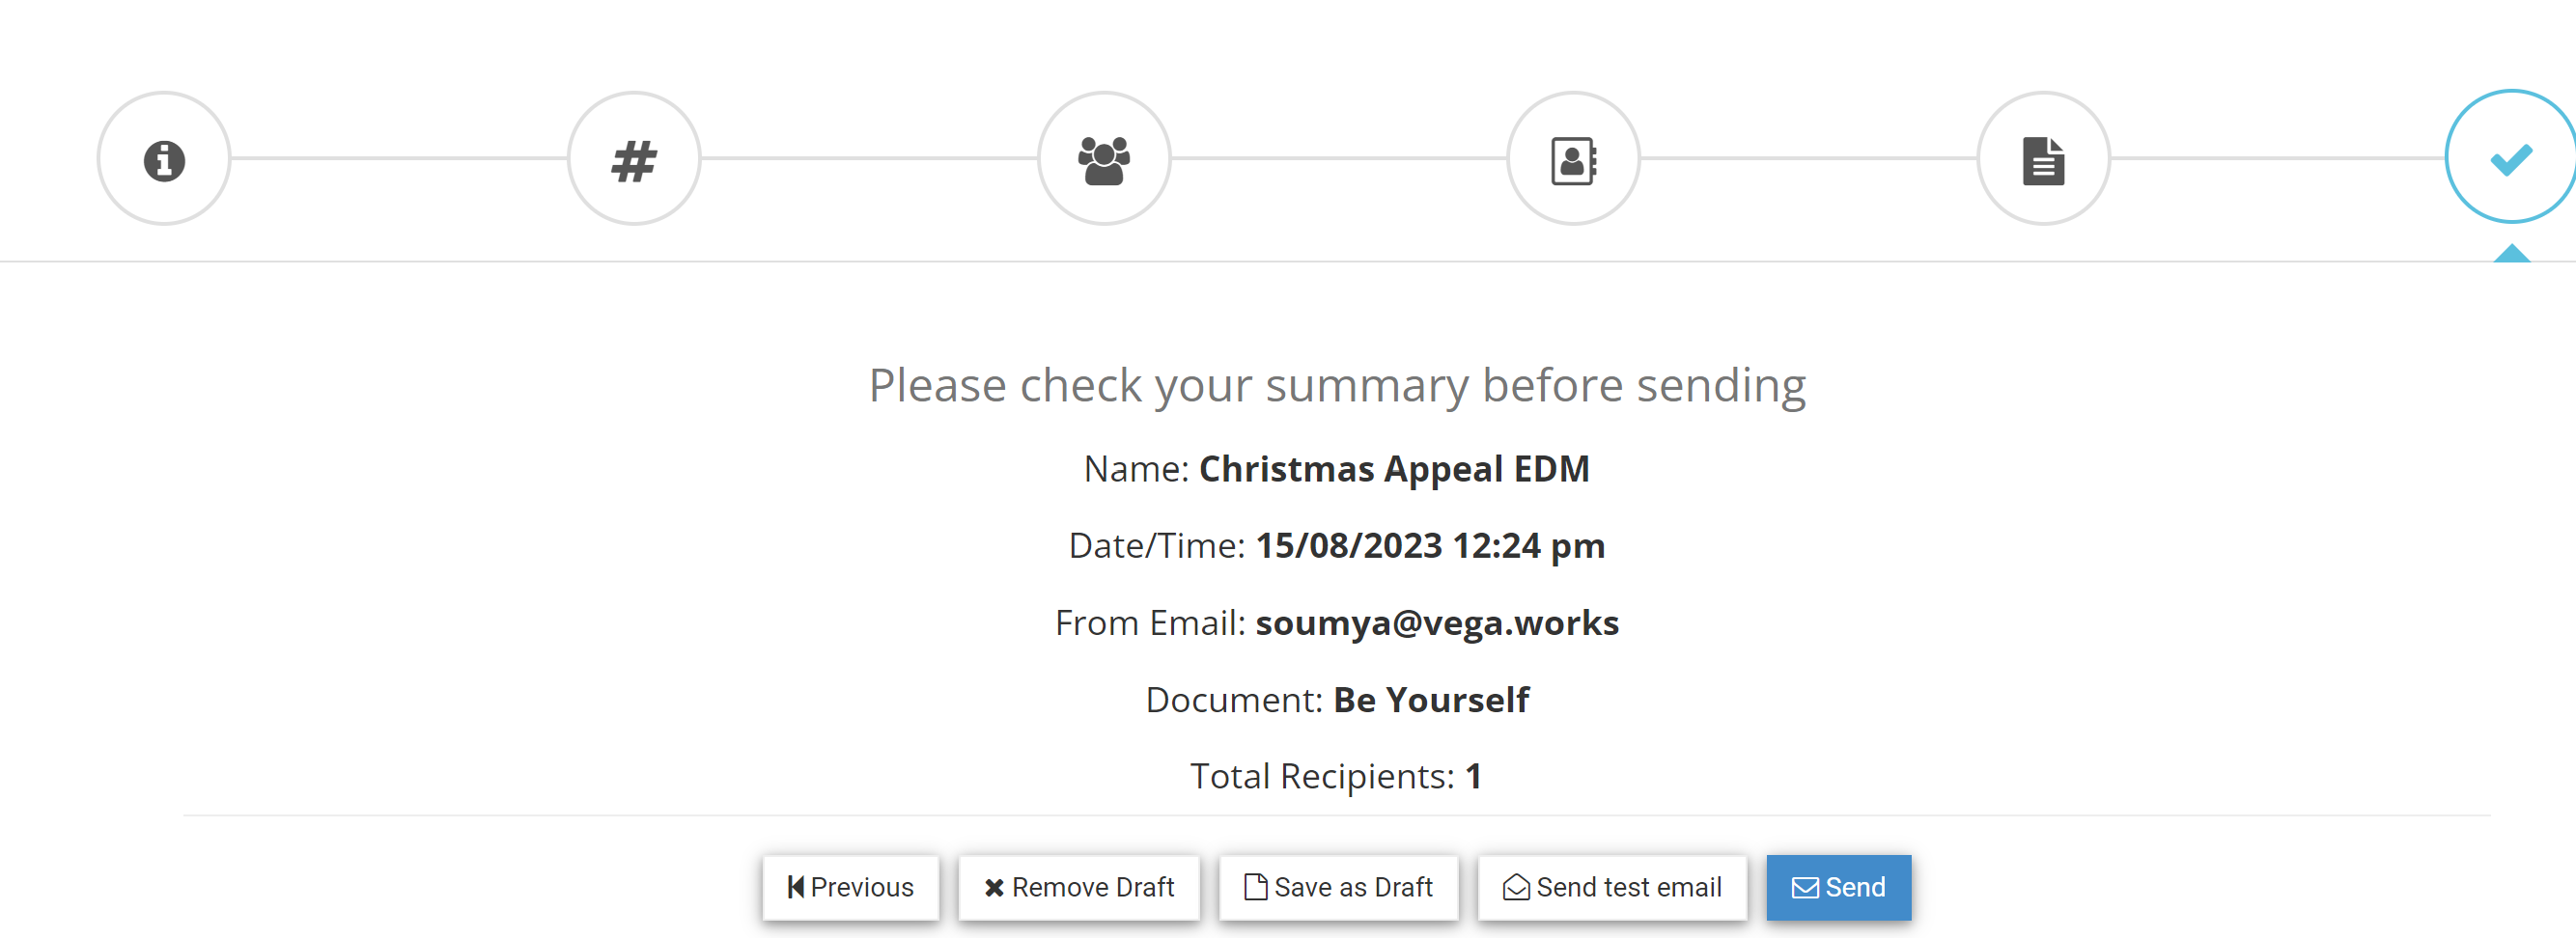This screenshot has width=2576, height=938.
Task: Select the address book contacts step
Action: pos(1573,159)
